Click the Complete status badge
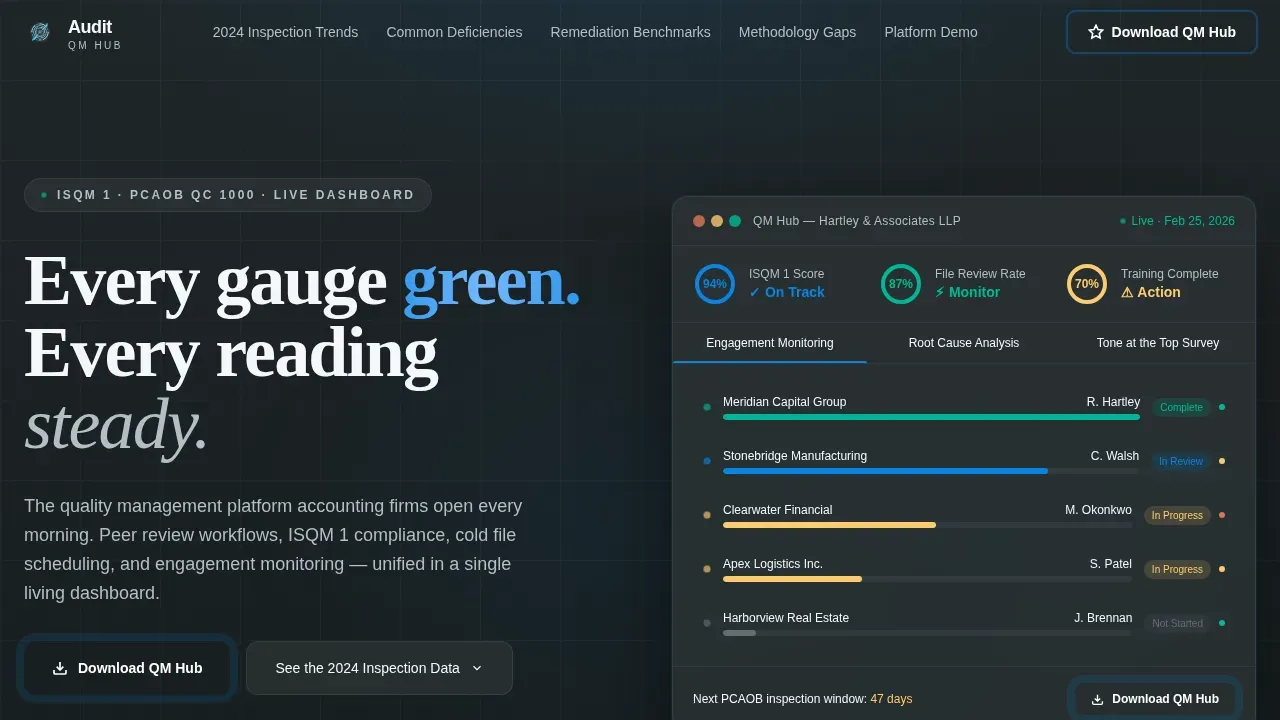 point(1181,407)
